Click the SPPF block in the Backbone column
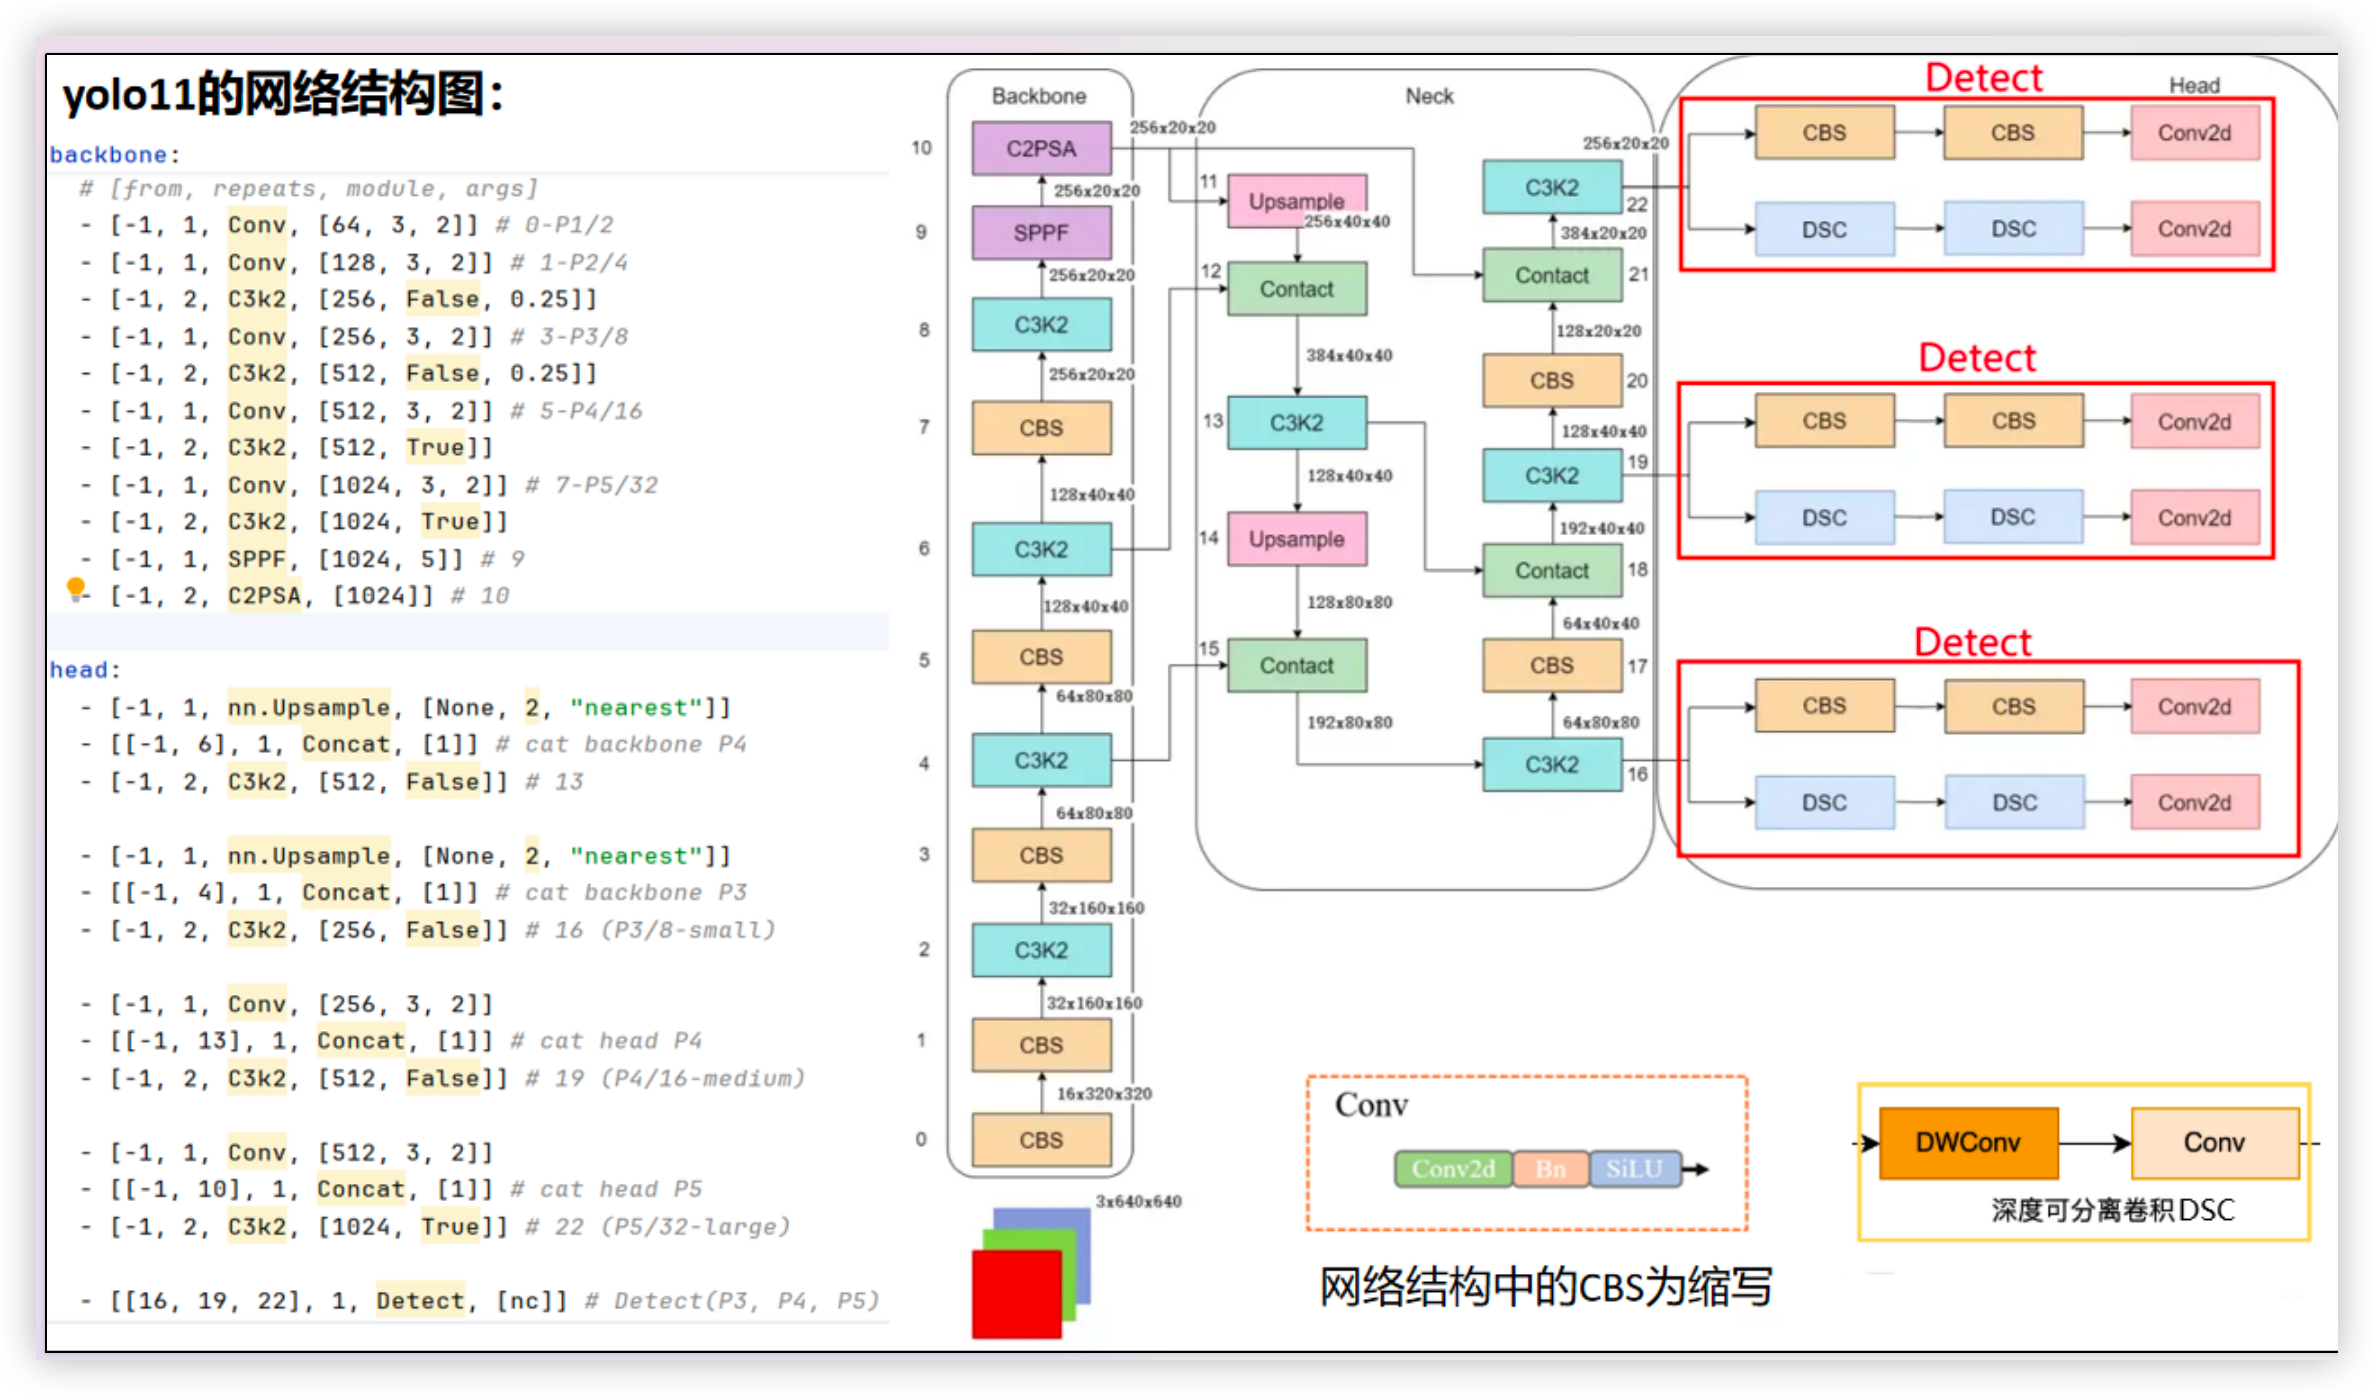This screenshot has width=2374, height=1396. [1040, 232]
